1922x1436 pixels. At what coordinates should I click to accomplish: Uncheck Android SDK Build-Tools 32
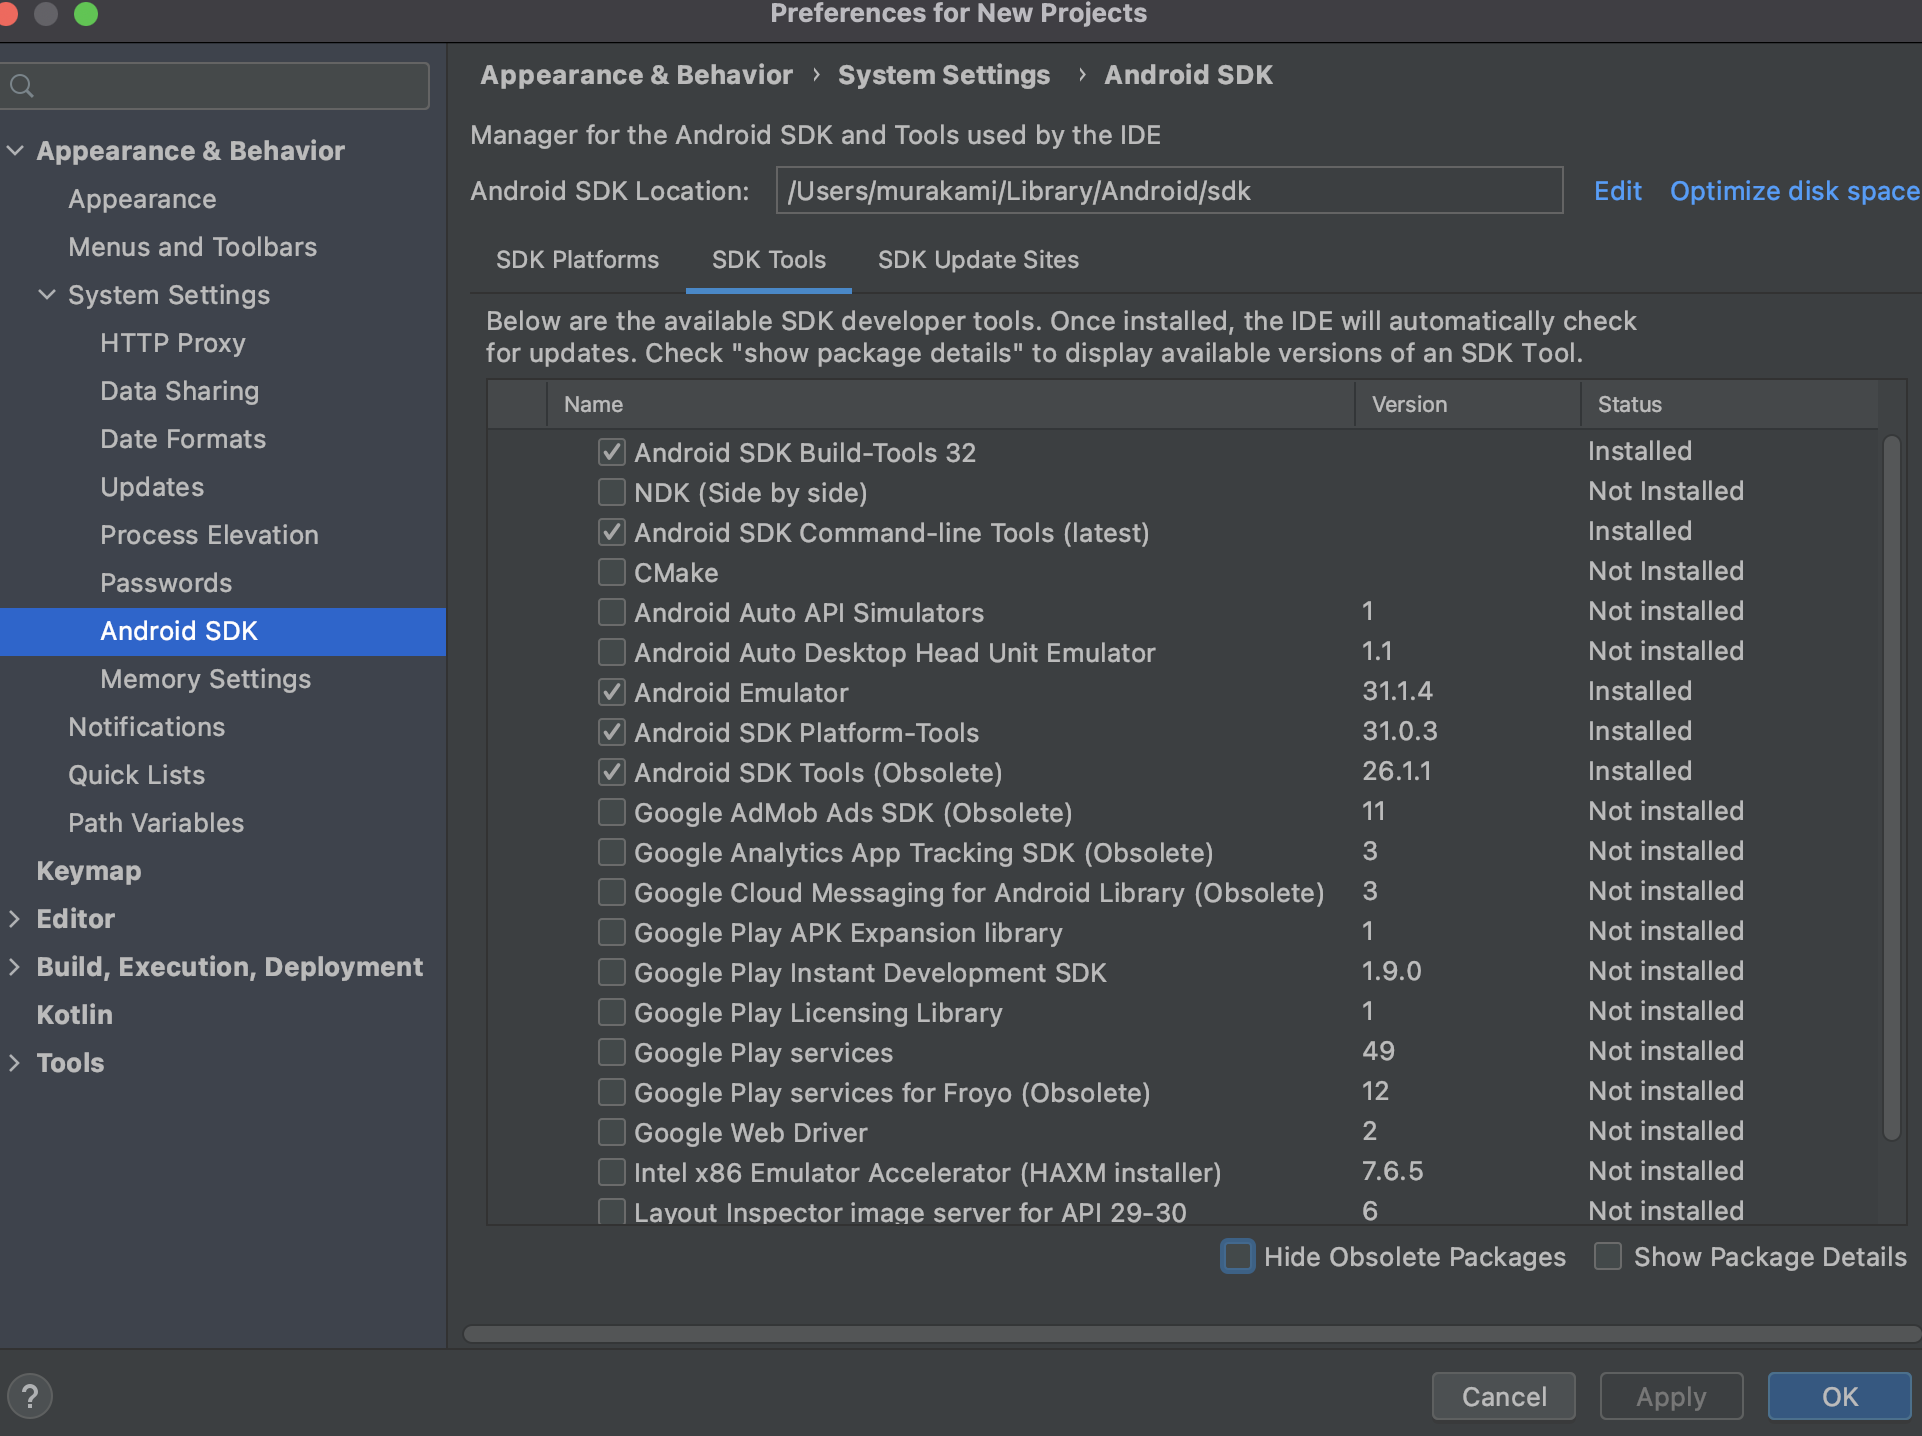pyautogui.click(x=612, y=452)
